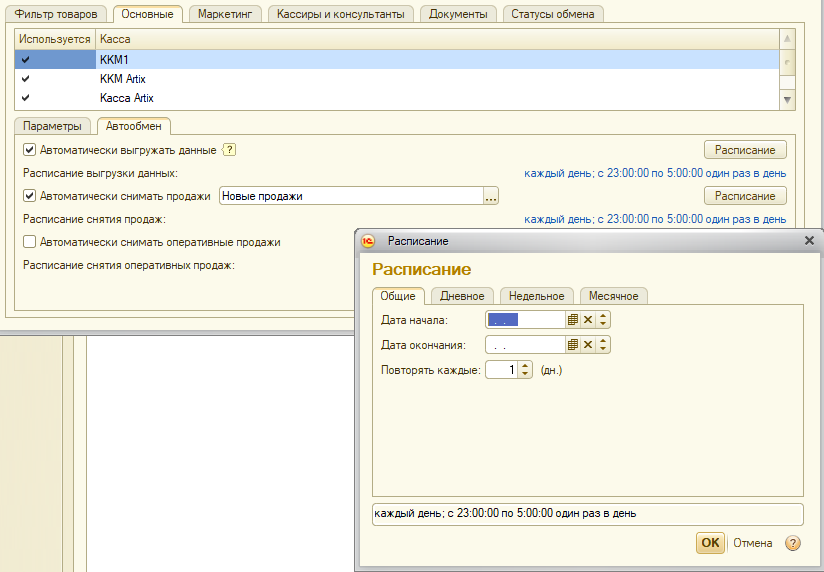The width and height of the screenshot is (824, 572).
Task: Adjust Повторять каждые spinner value
Action: [x=526, y=370]
